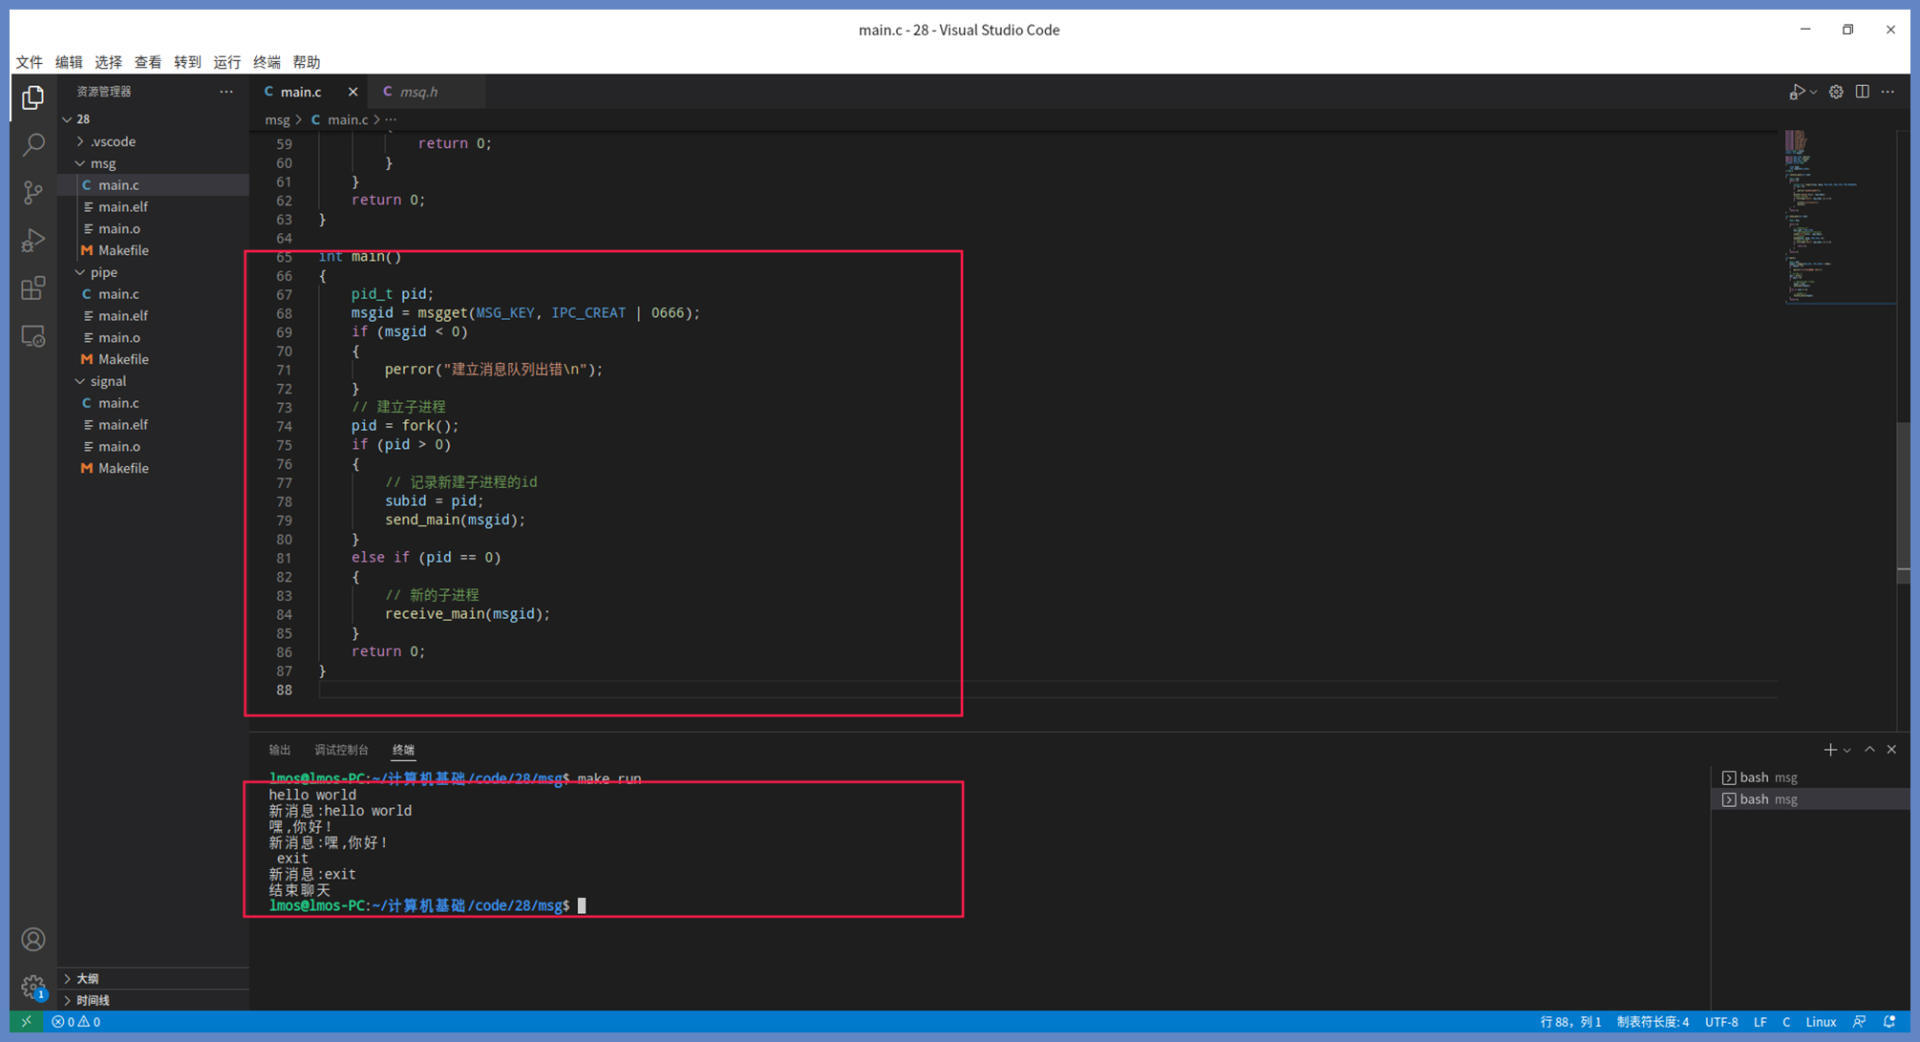Click the Linux status bar button
Screen dimensions: 1920x1042
click(x=1820, y=1022)
